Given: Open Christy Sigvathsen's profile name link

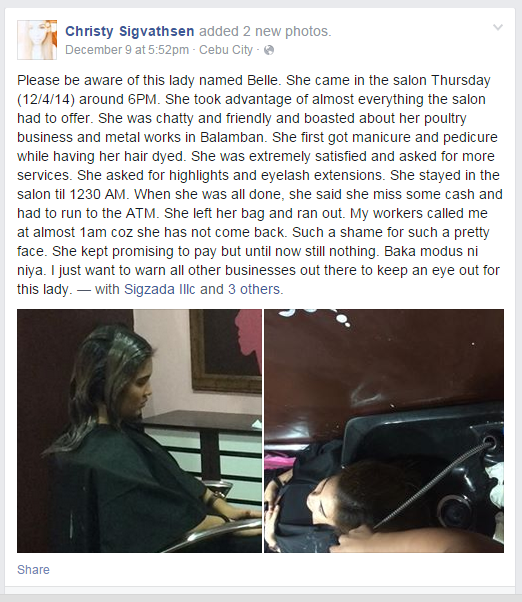Looking at the screenshot, I should pos(130,31).
